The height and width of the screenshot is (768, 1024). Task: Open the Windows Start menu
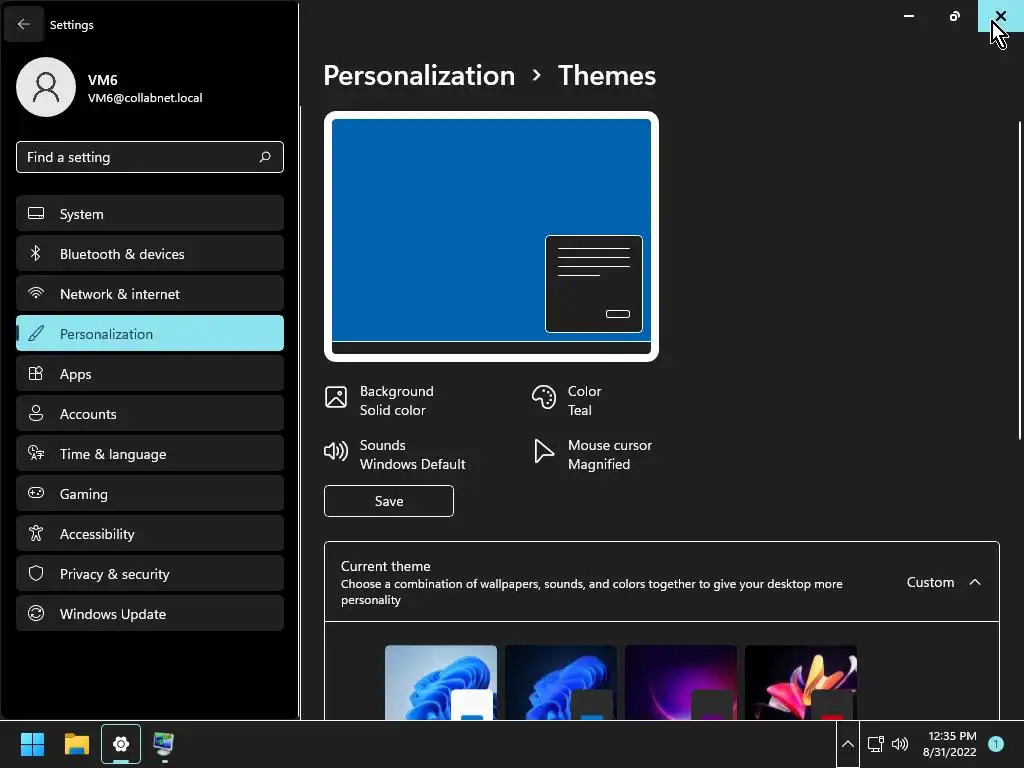tap(32, 744)
